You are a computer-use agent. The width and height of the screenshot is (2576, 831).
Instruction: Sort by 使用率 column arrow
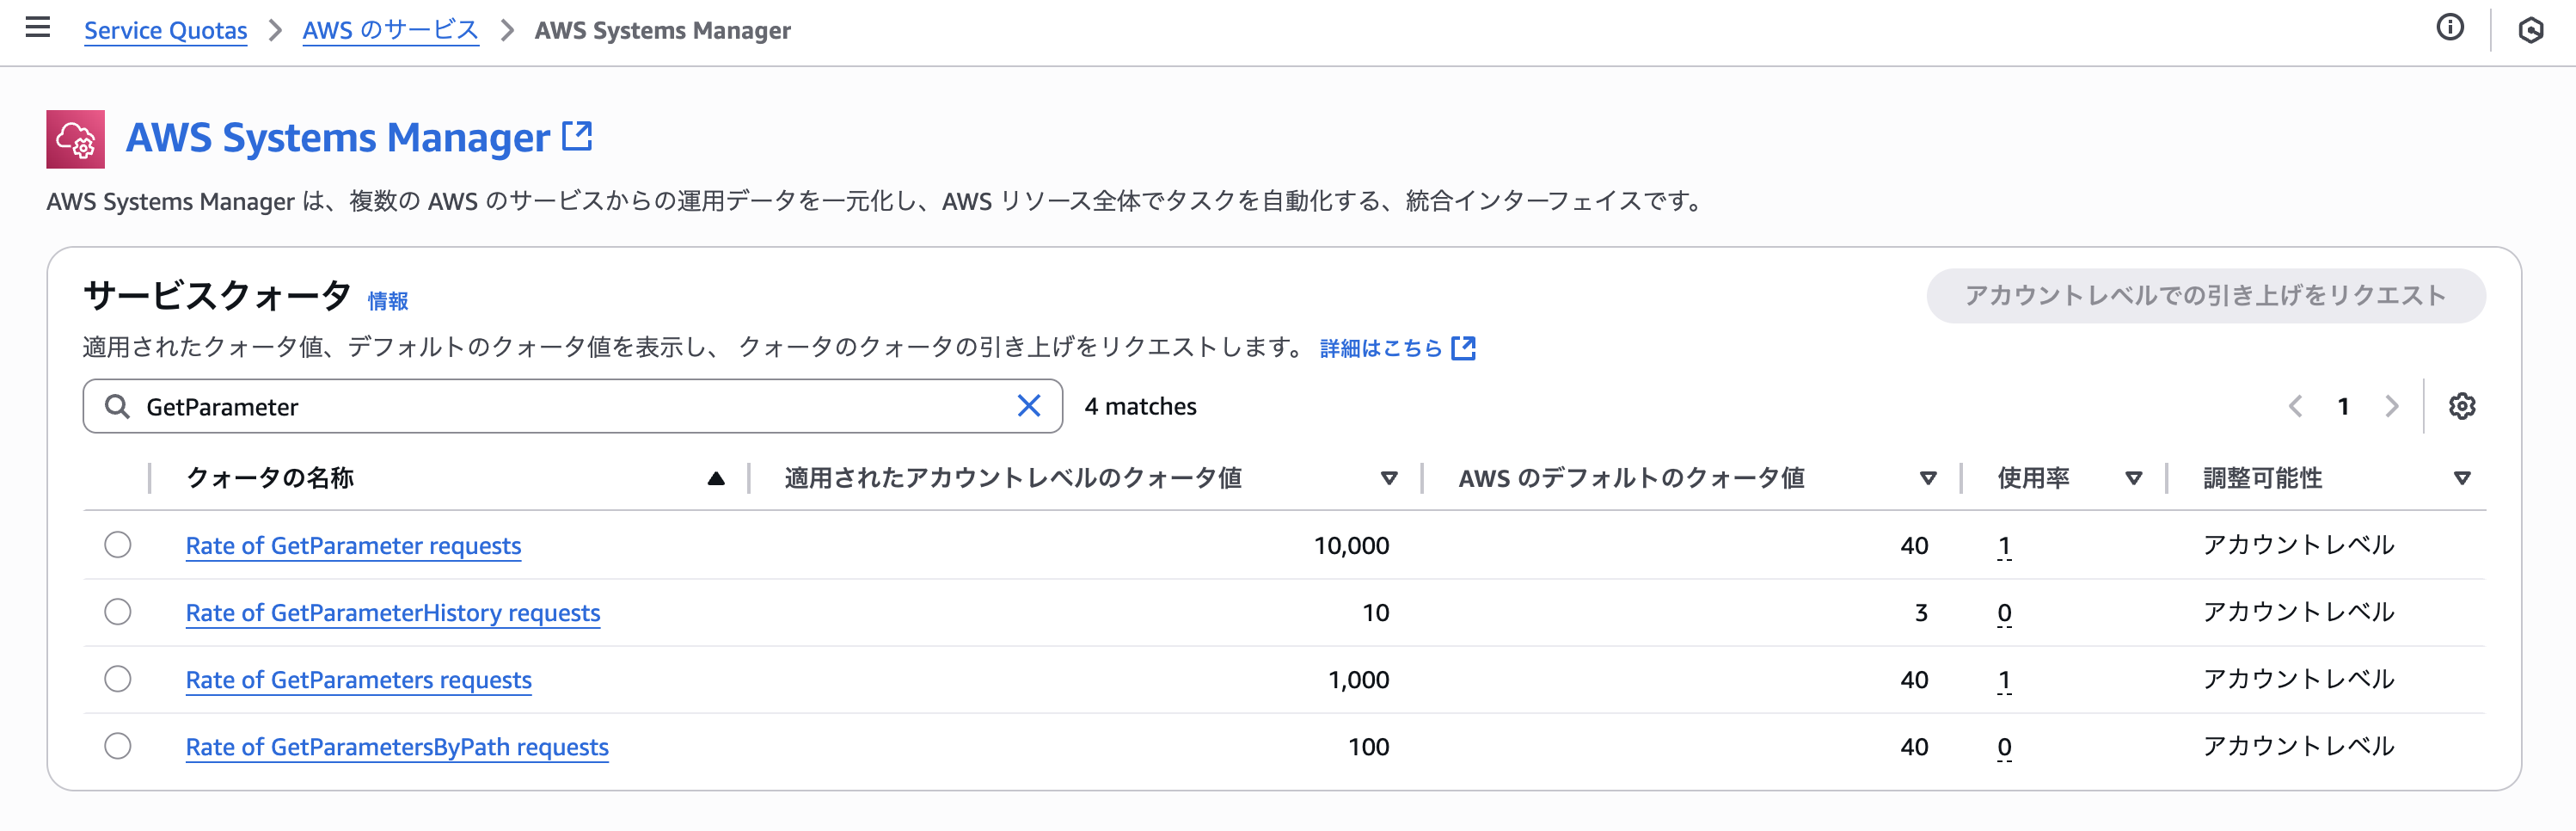click(2134, 479)
